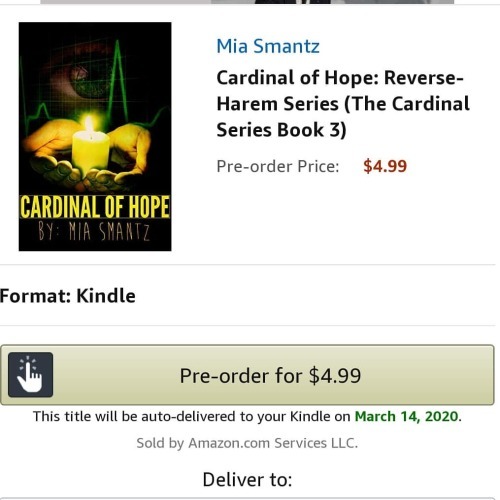This screenshot has width=500, height=500.
Task: Click the glowing candle on the cover
Action: pos(91,143)
